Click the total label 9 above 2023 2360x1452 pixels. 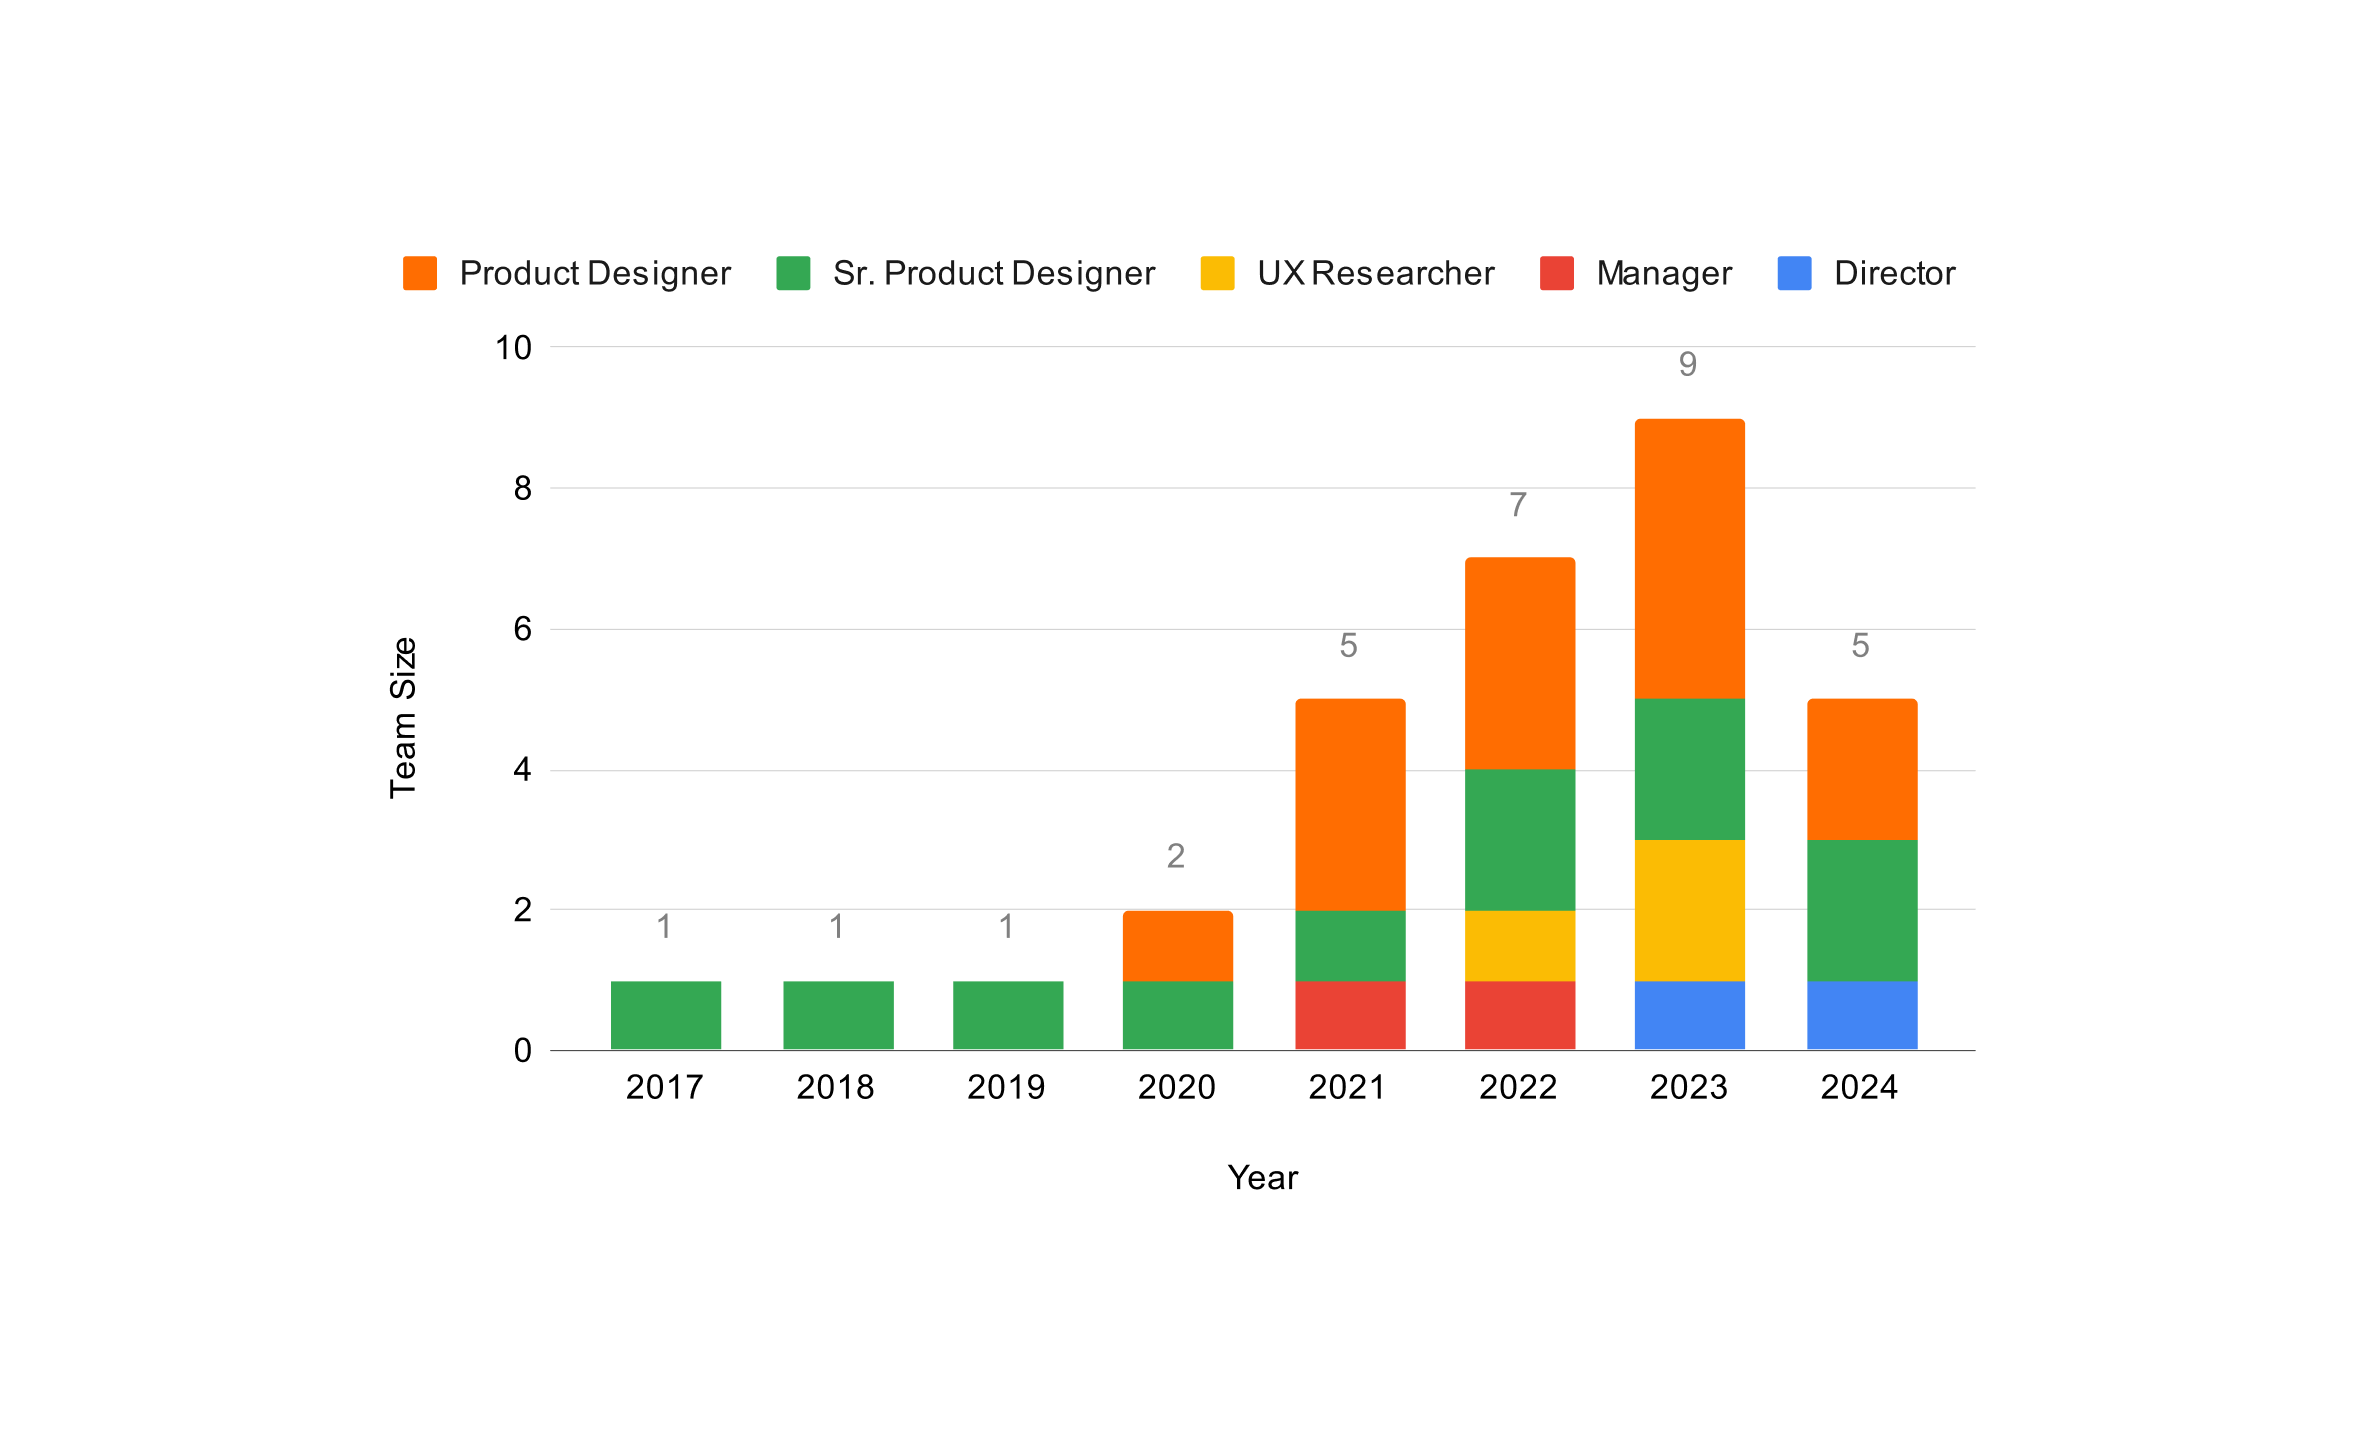1688,365
